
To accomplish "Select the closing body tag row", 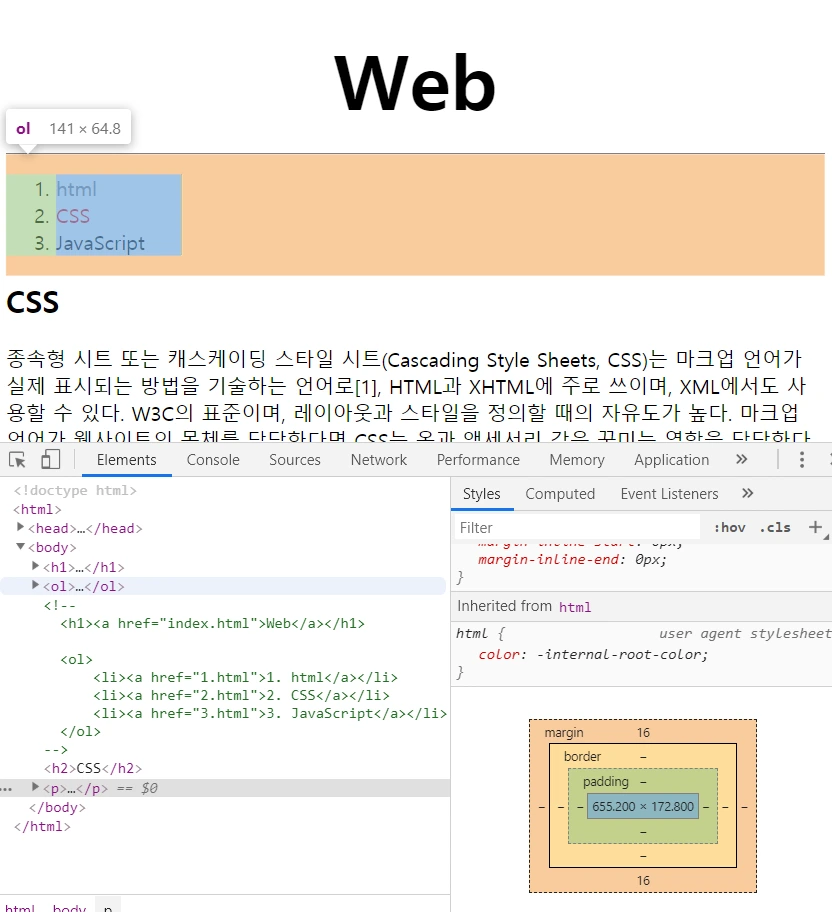I will 57,807.
